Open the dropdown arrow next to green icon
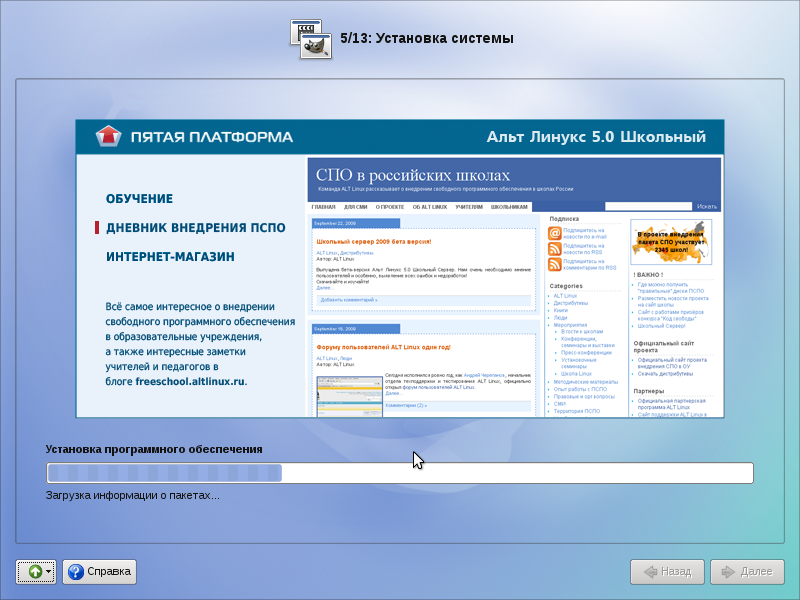Viewport: 800px width, 600px height. (x=49, y=572)
